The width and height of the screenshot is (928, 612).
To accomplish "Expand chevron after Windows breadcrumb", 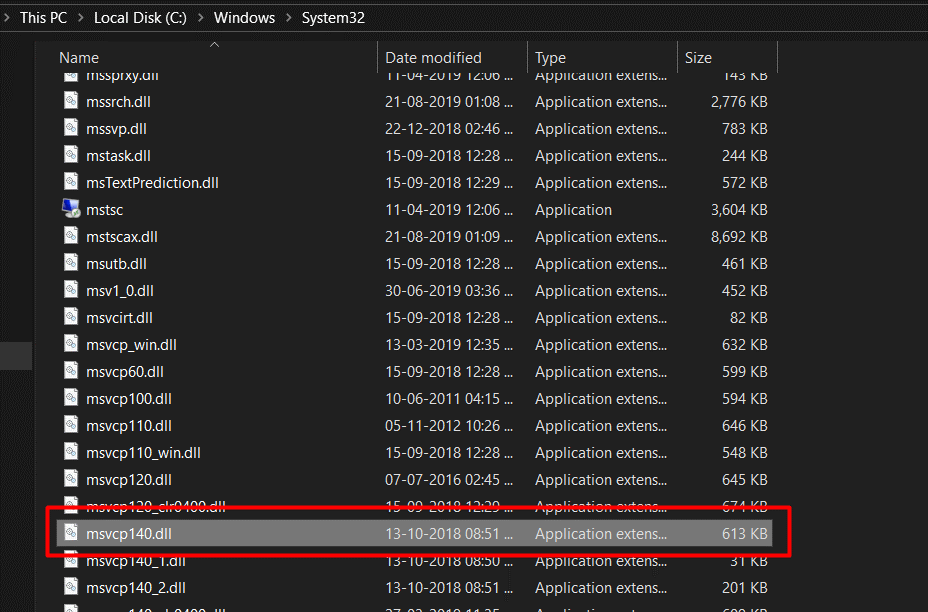I will tap(289, 18).
